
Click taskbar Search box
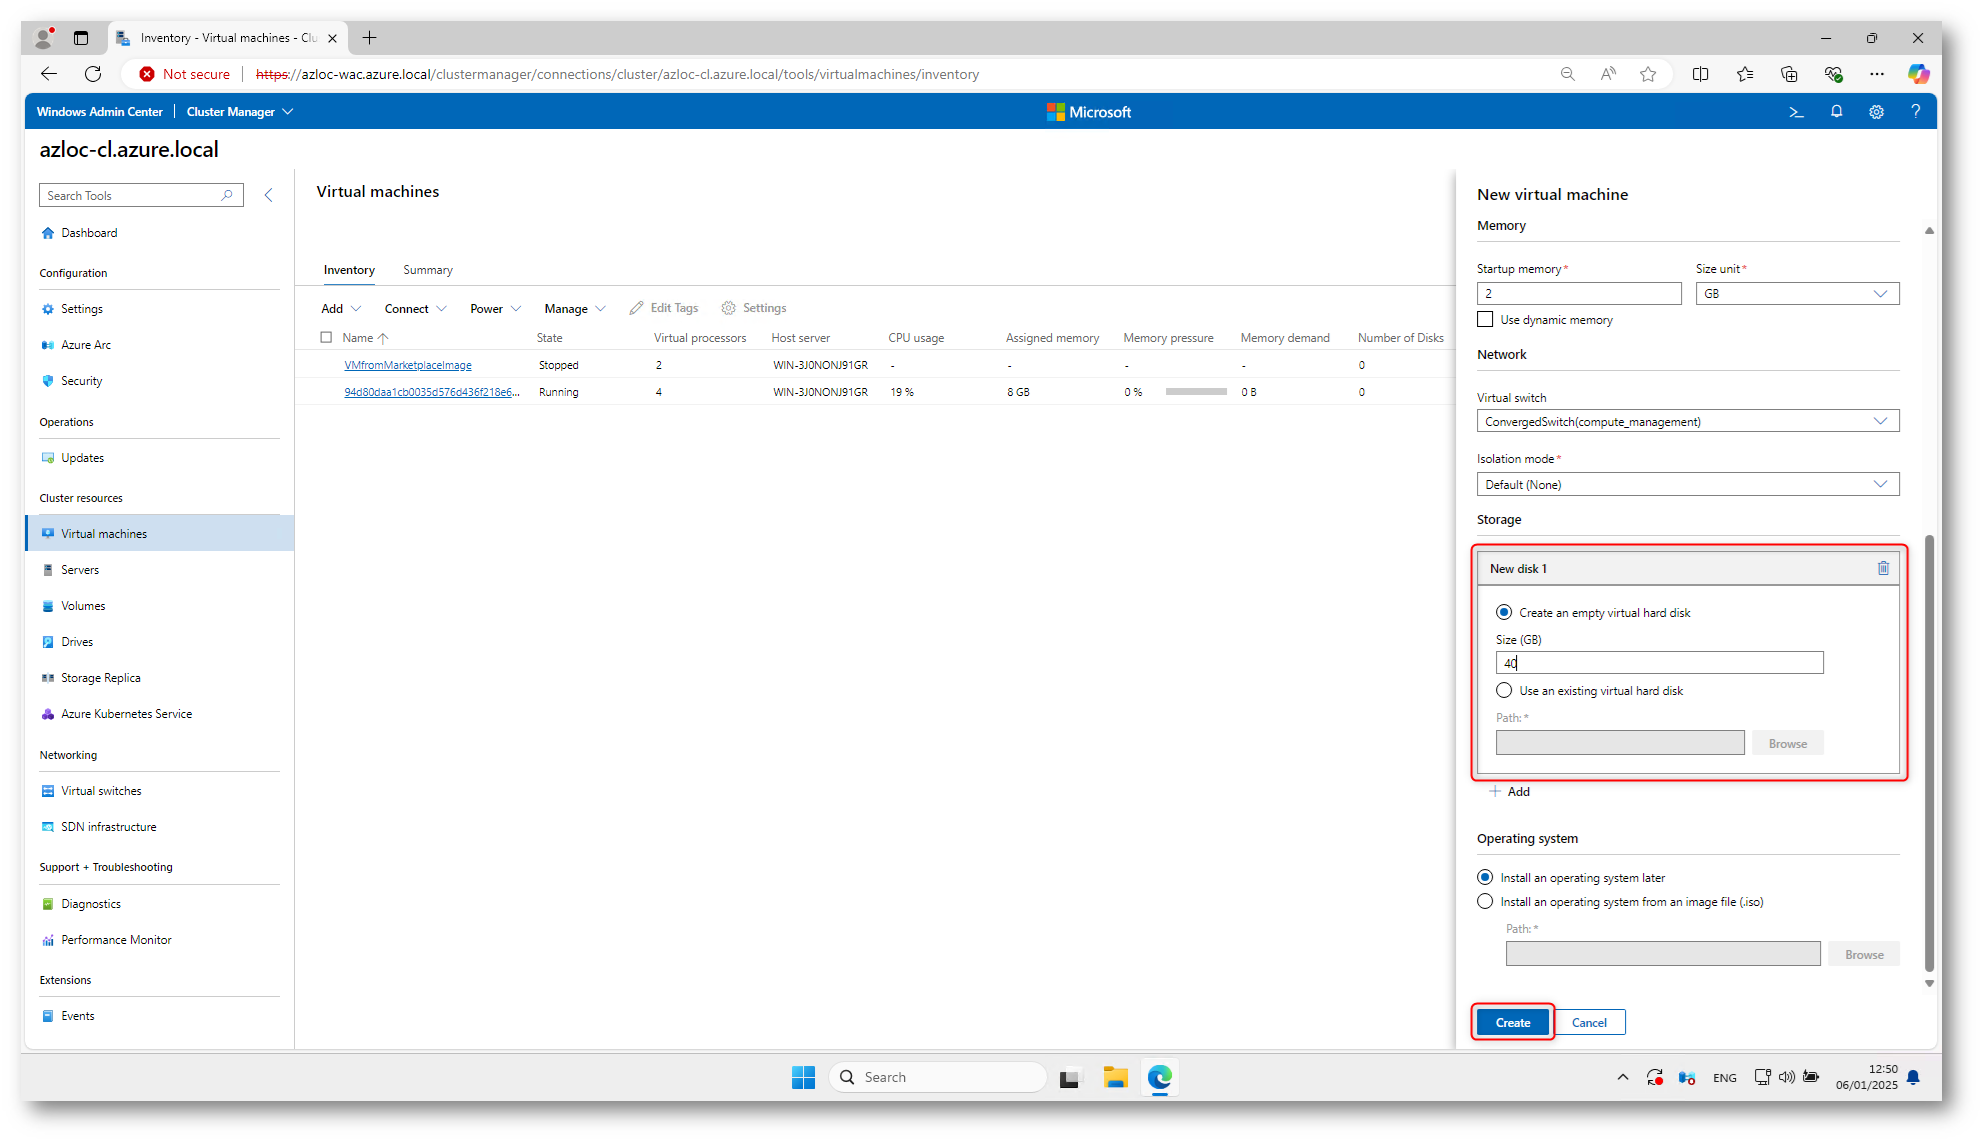937,1077
